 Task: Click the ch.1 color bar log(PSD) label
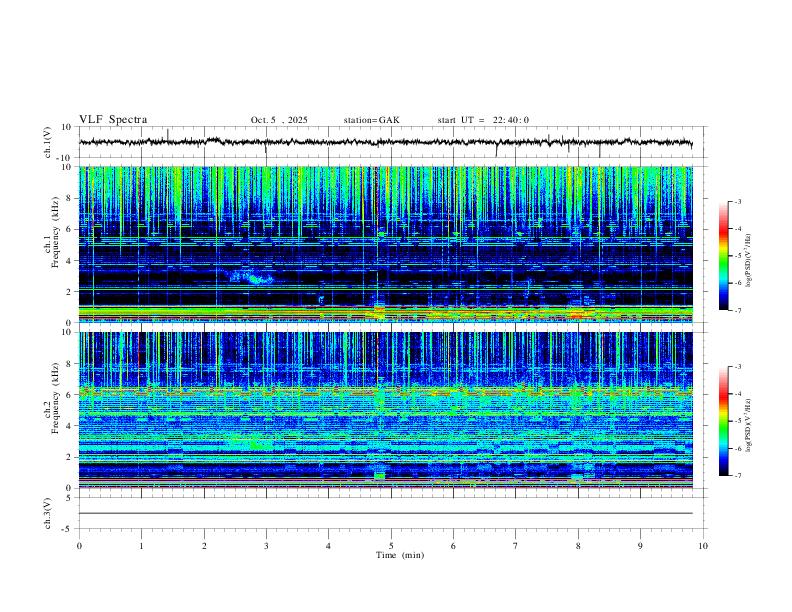[x=748, y=260]
